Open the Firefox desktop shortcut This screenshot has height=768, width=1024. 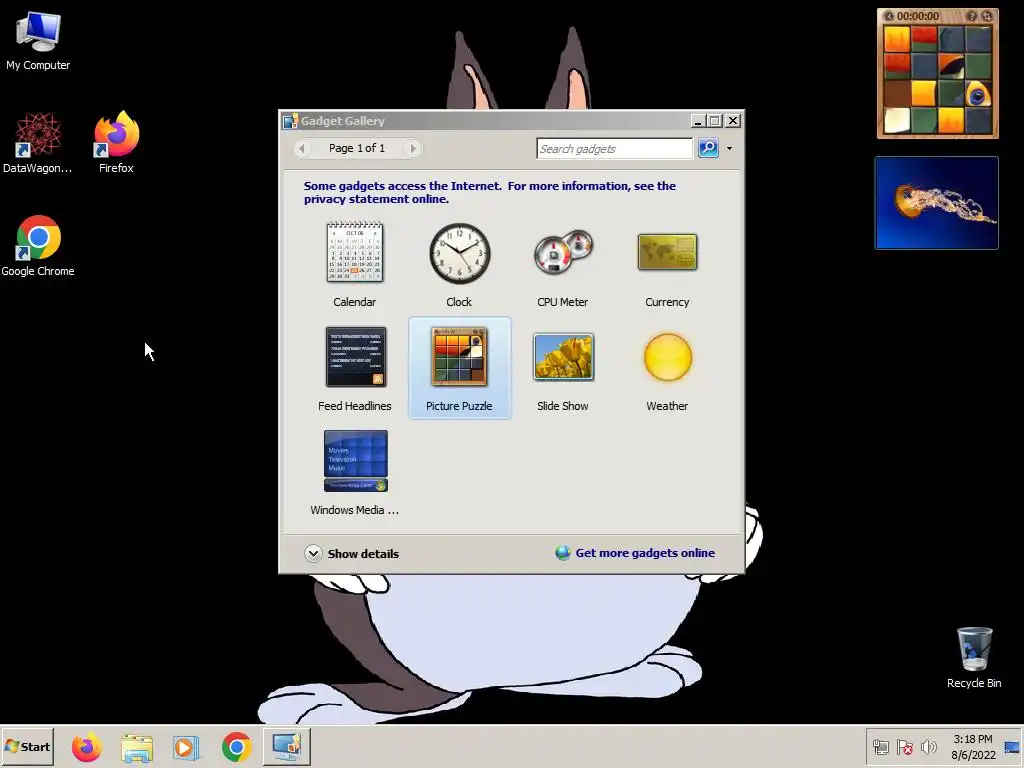(x=116, y=142)
